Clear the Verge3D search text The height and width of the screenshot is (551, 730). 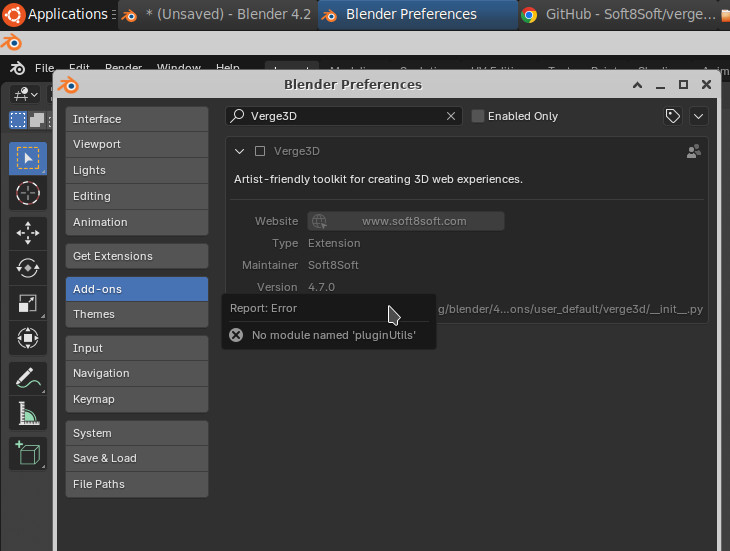click(x=451, y=116)
